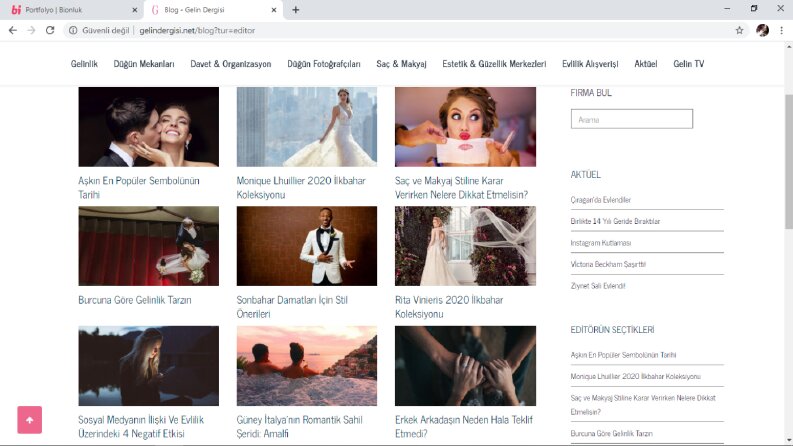Open 'Victoria Beckham Şaşırttı' sidebar link
Screen dimensions: 793x446
pyautogui.click(x=608, y=264)
